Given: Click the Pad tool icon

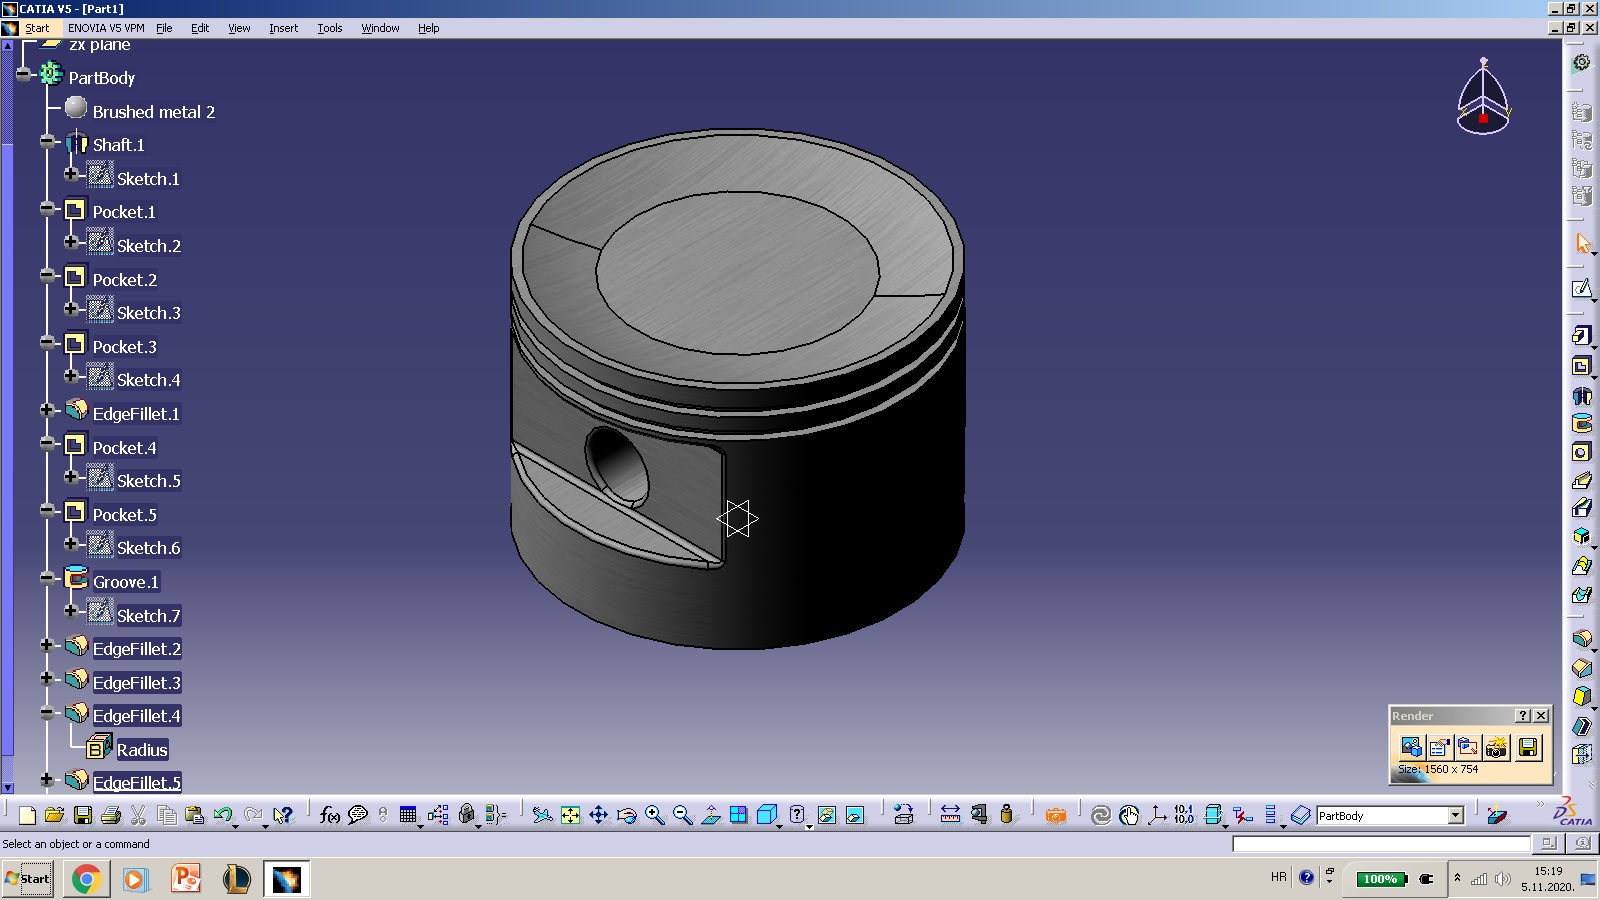Looking at the screenshot, I should [1580, 336].
